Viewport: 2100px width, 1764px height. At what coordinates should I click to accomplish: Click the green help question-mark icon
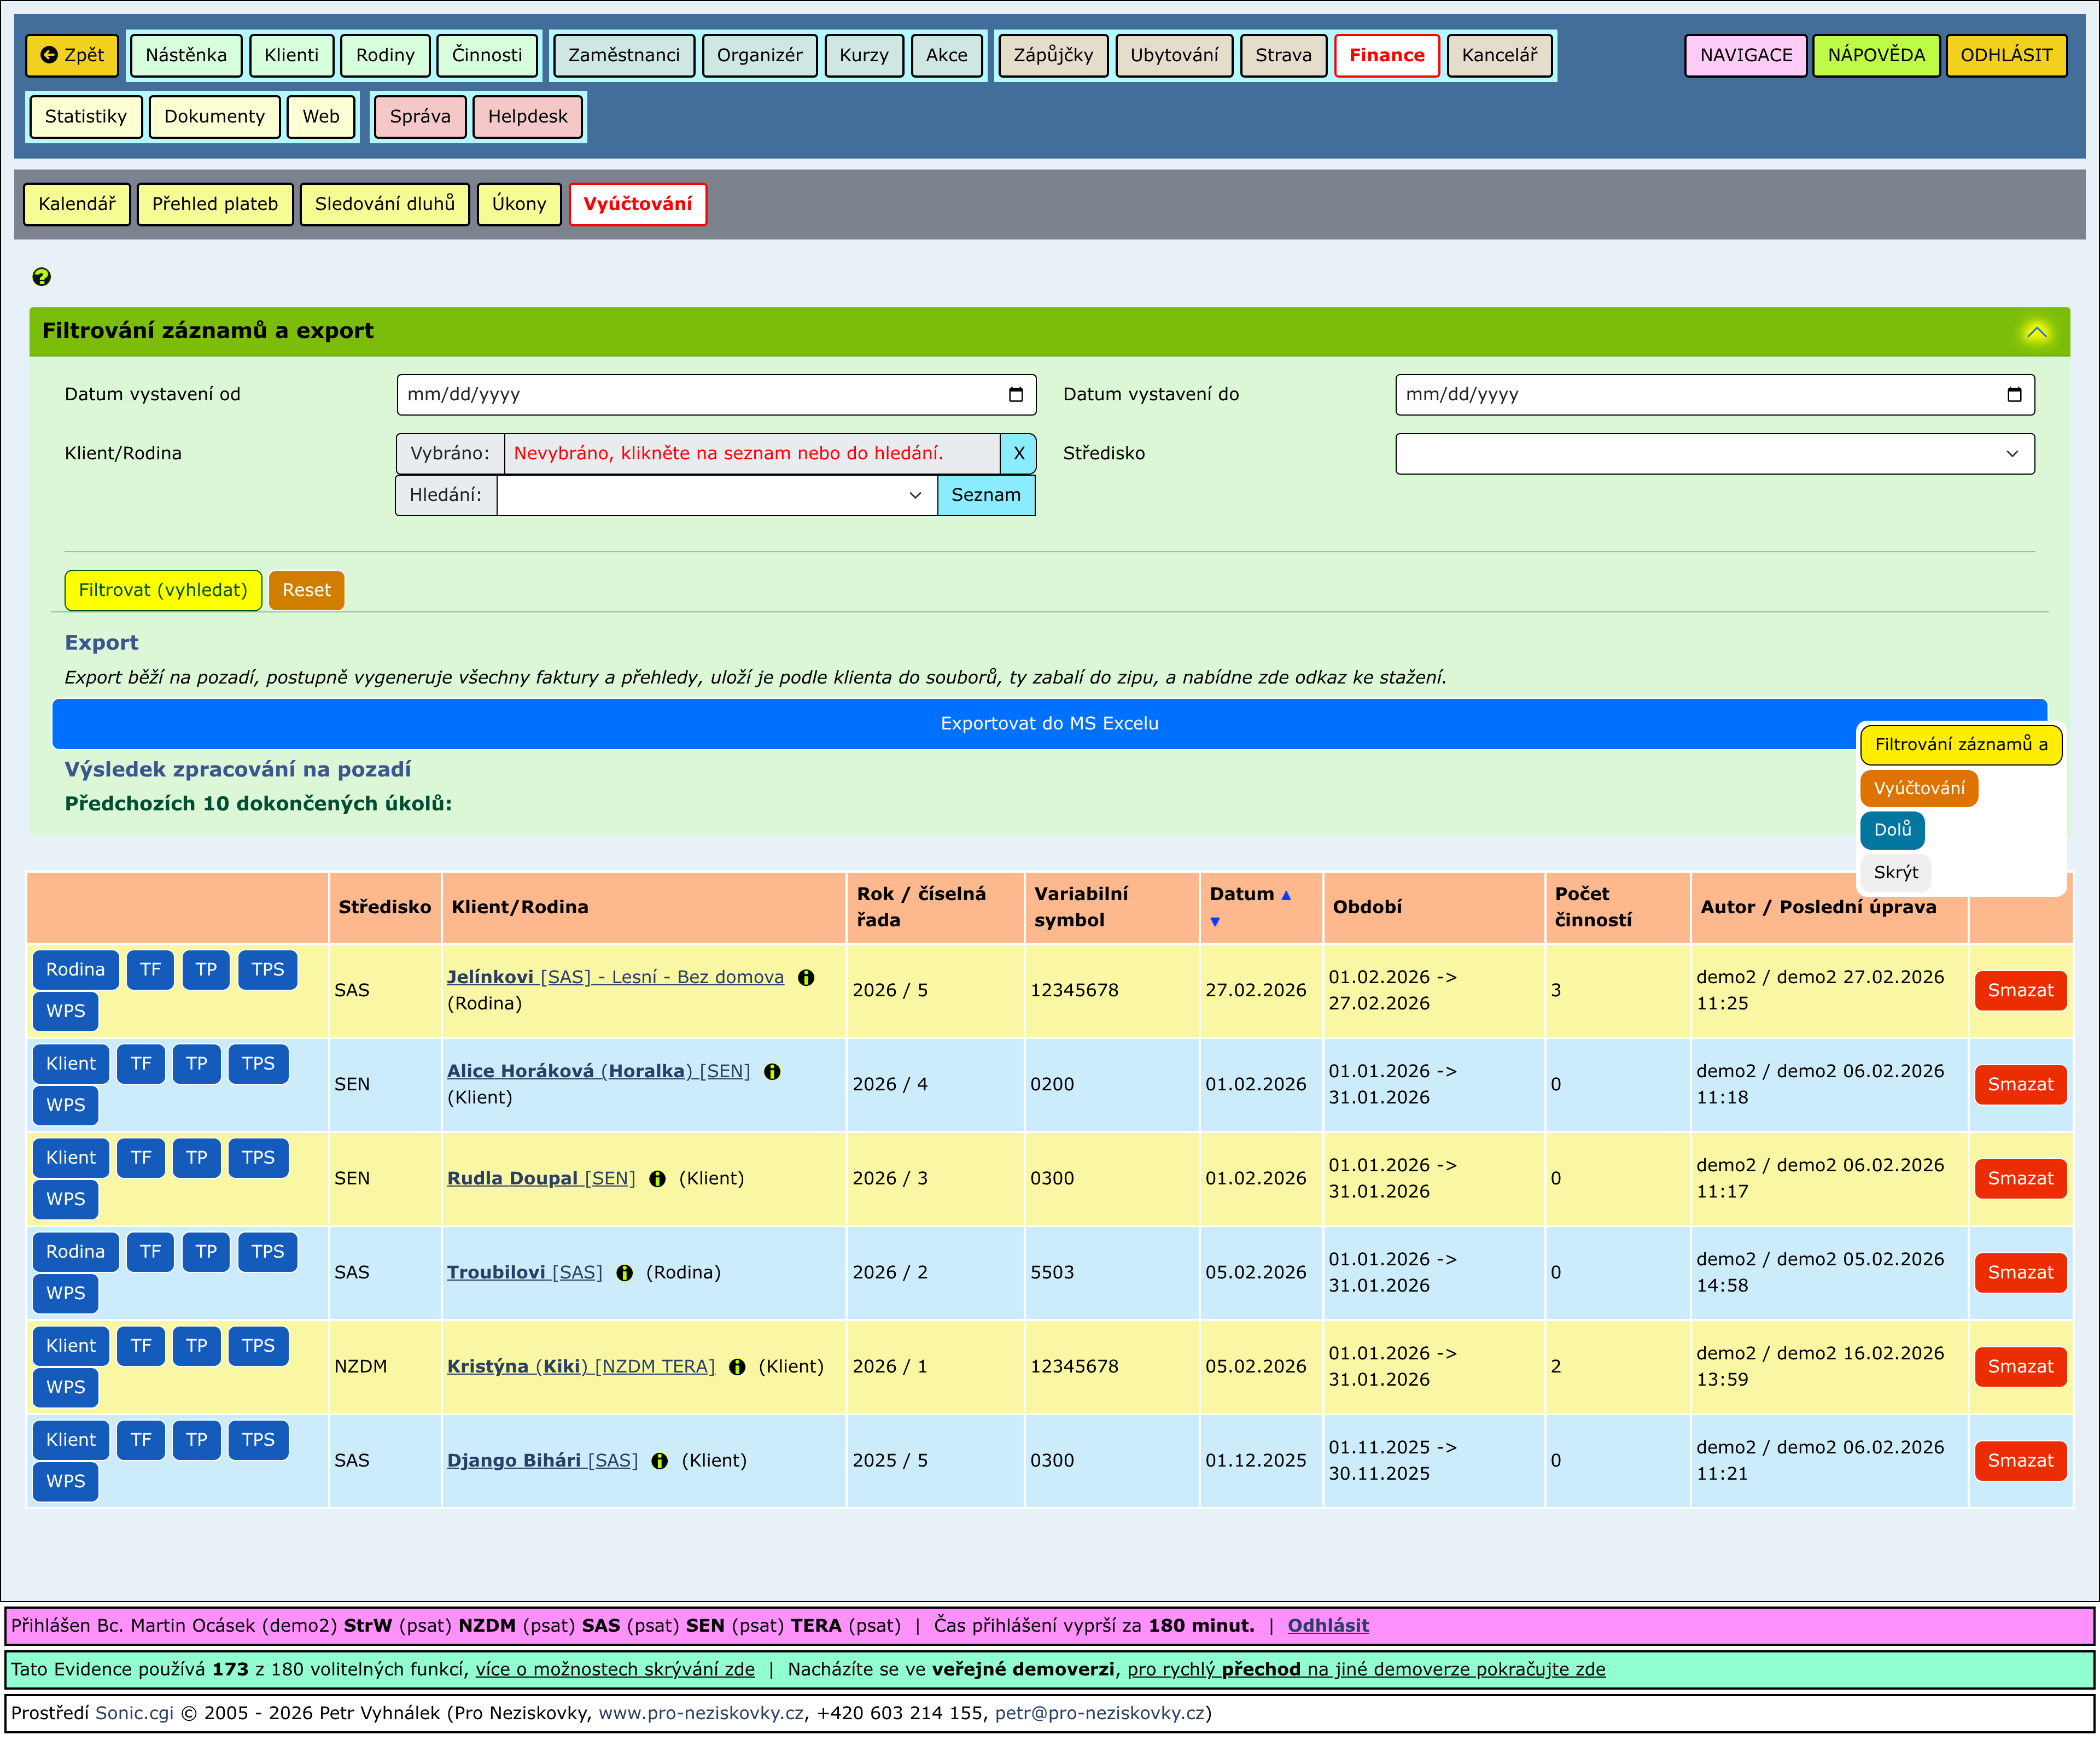point(41,277)
